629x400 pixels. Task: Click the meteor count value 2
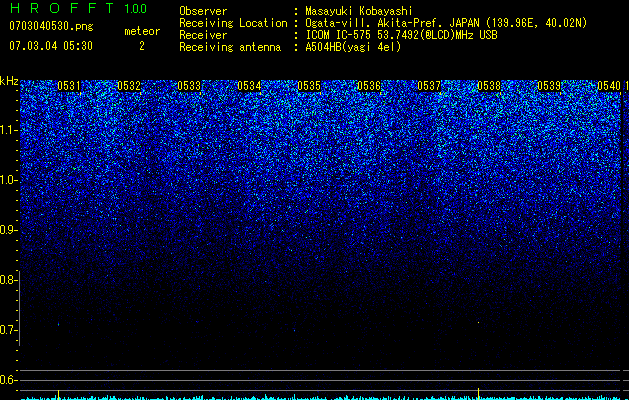pyautogui.click(x=142, y=46)
